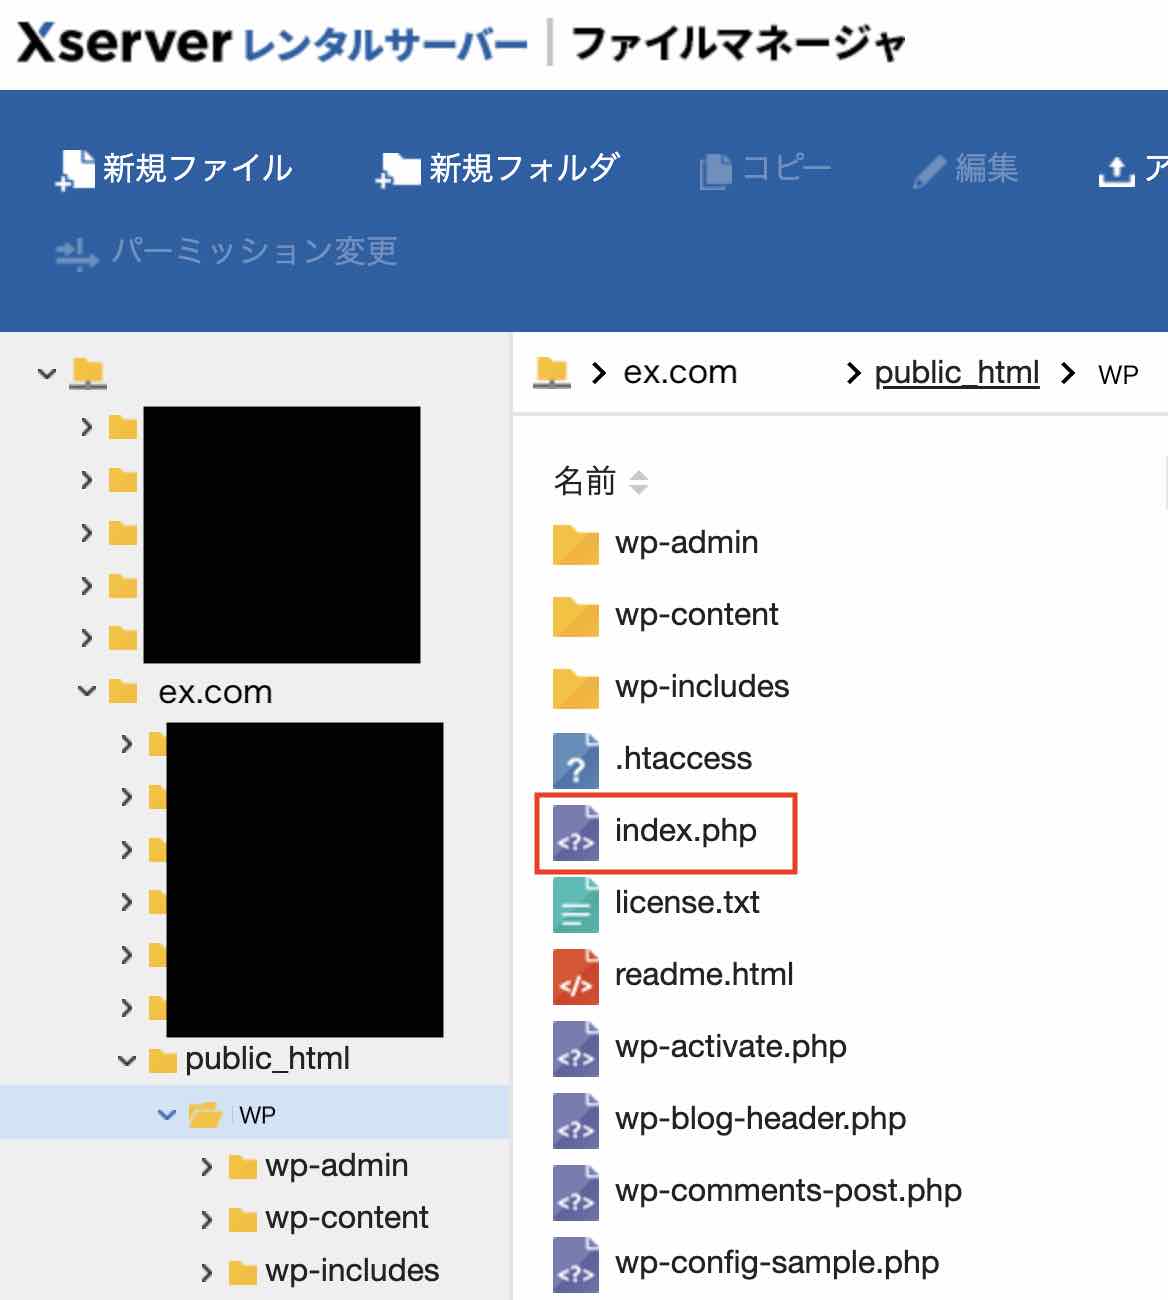Collapse the WP tree node chevron
This screenshot has width=1168, height=1300.
(x=167, y=1113)
